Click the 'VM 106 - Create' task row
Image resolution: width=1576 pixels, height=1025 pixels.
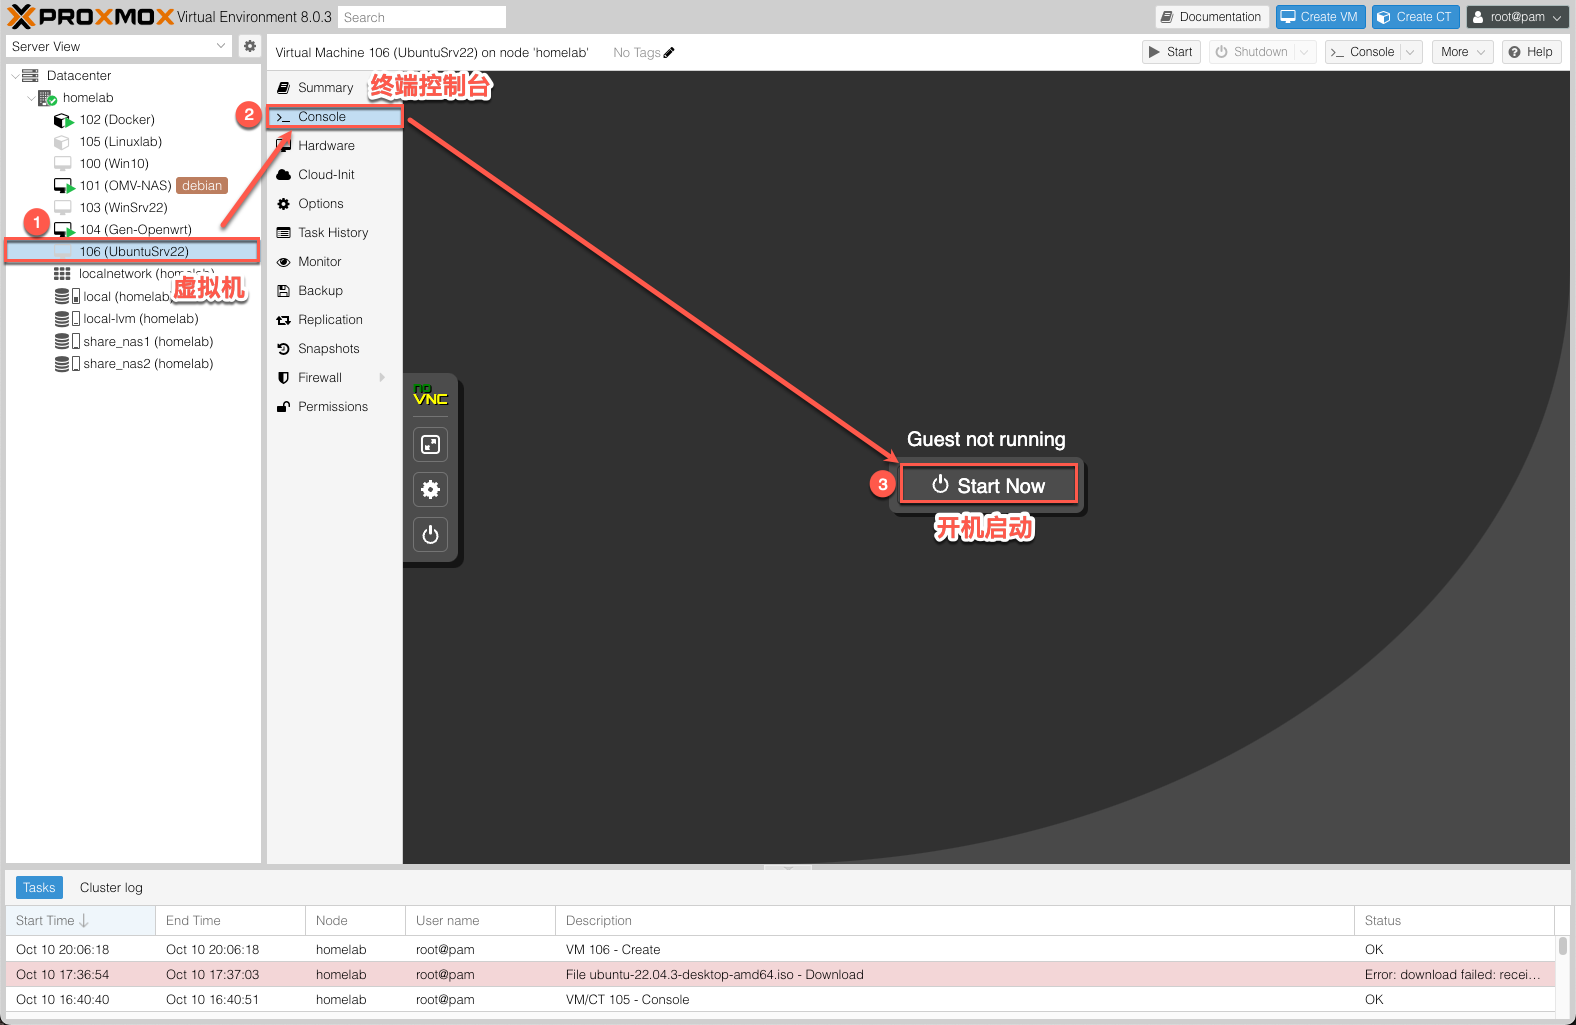point(780,950)
